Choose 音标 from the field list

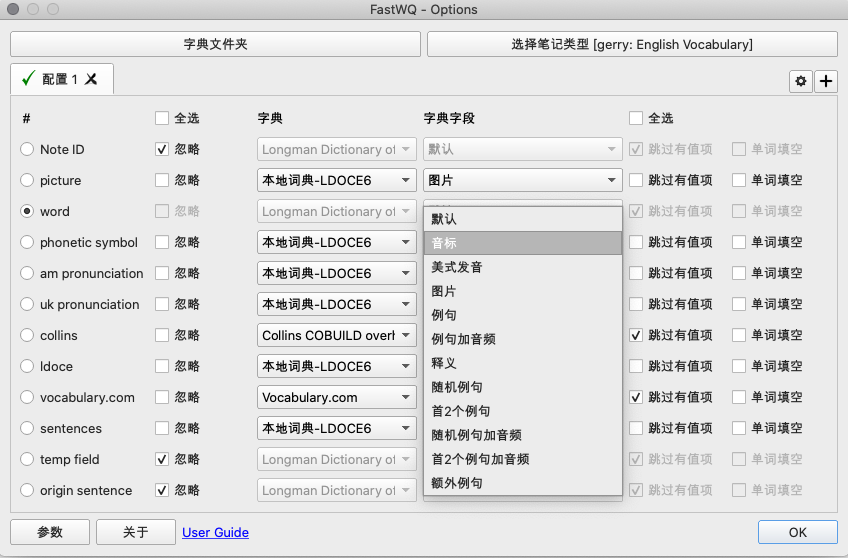click(523, 243)
